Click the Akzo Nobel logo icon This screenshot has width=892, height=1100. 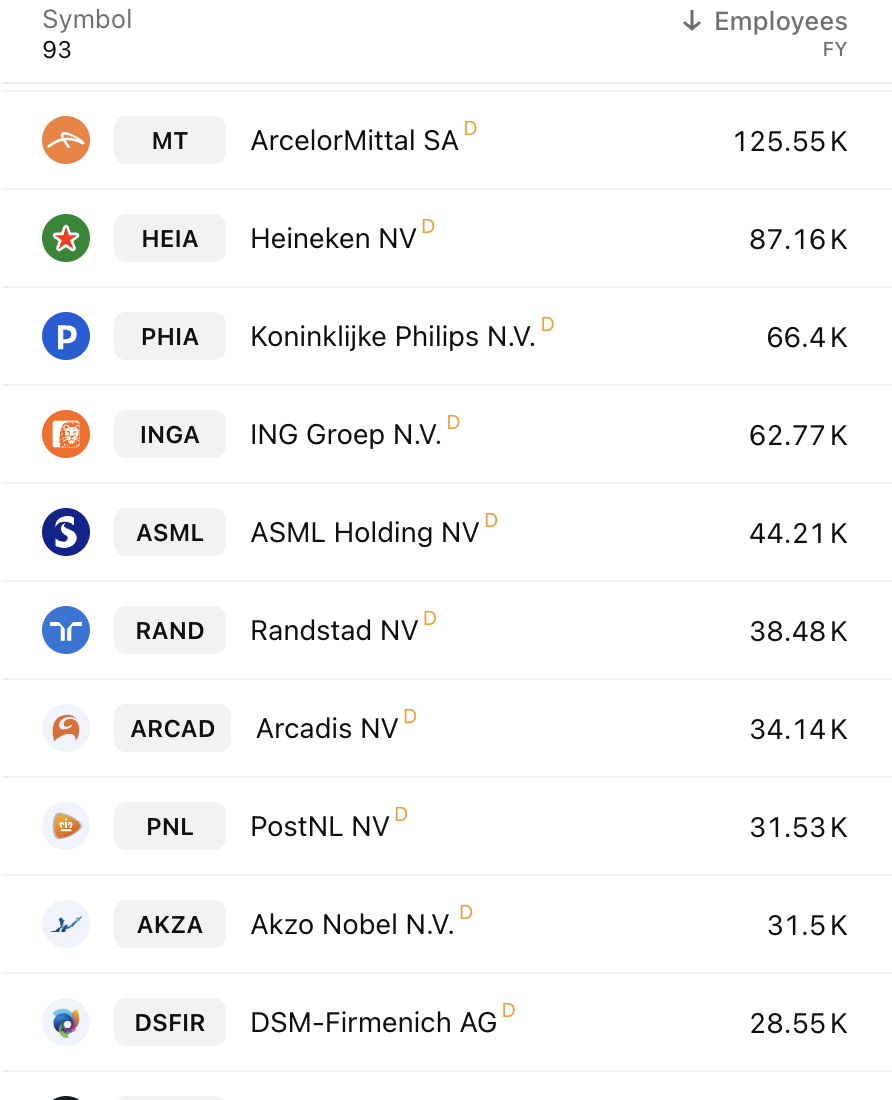(x=66, y=924)
